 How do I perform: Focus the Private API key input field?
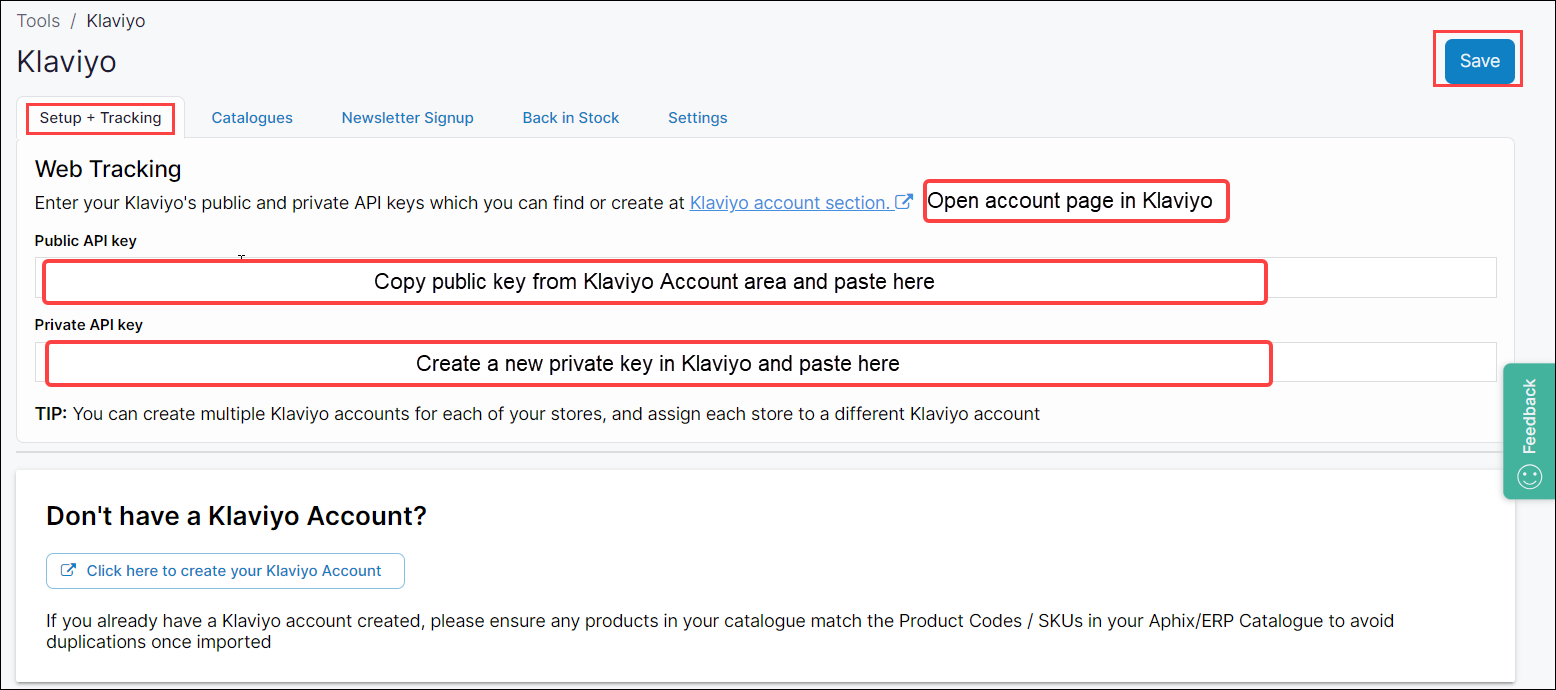click(x=1380, y=362)
